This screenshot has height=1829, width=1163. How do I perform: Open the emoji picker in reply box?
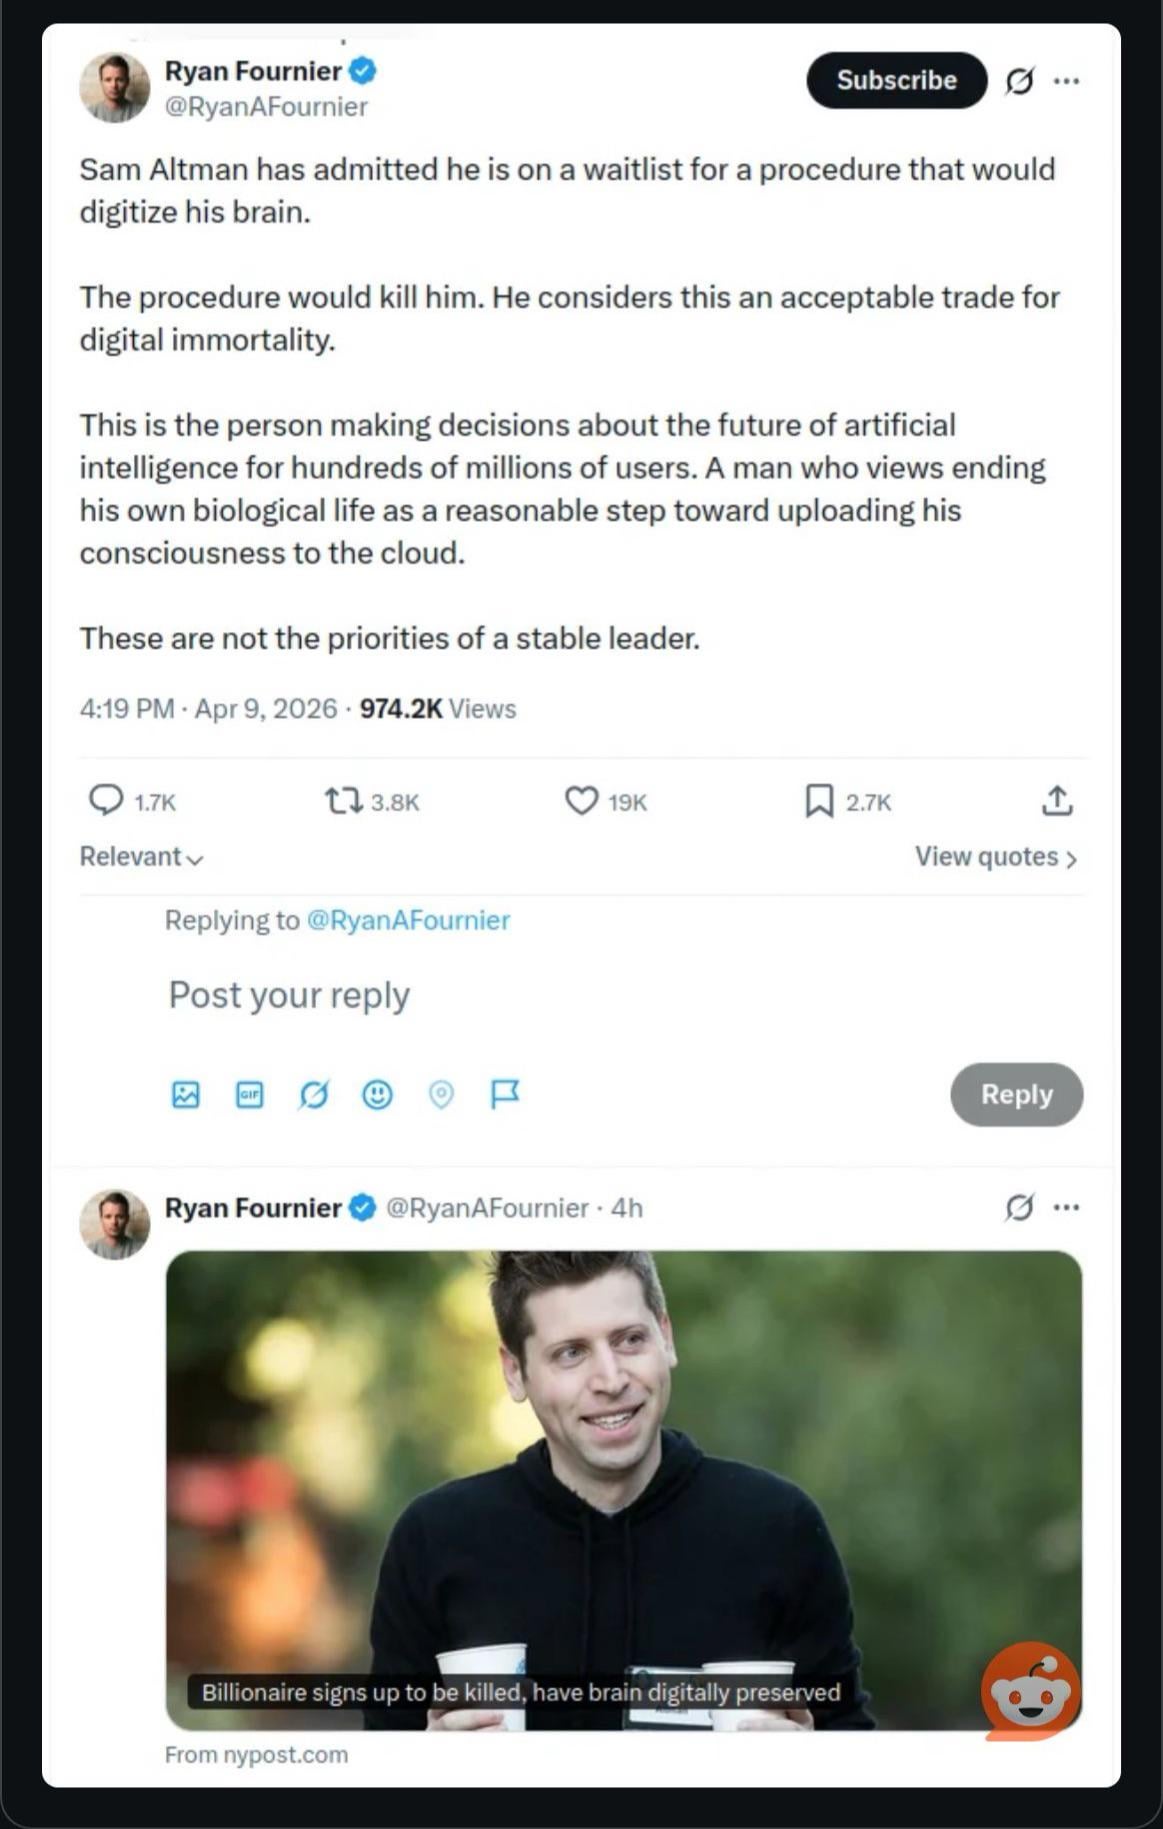point(377,1094)
